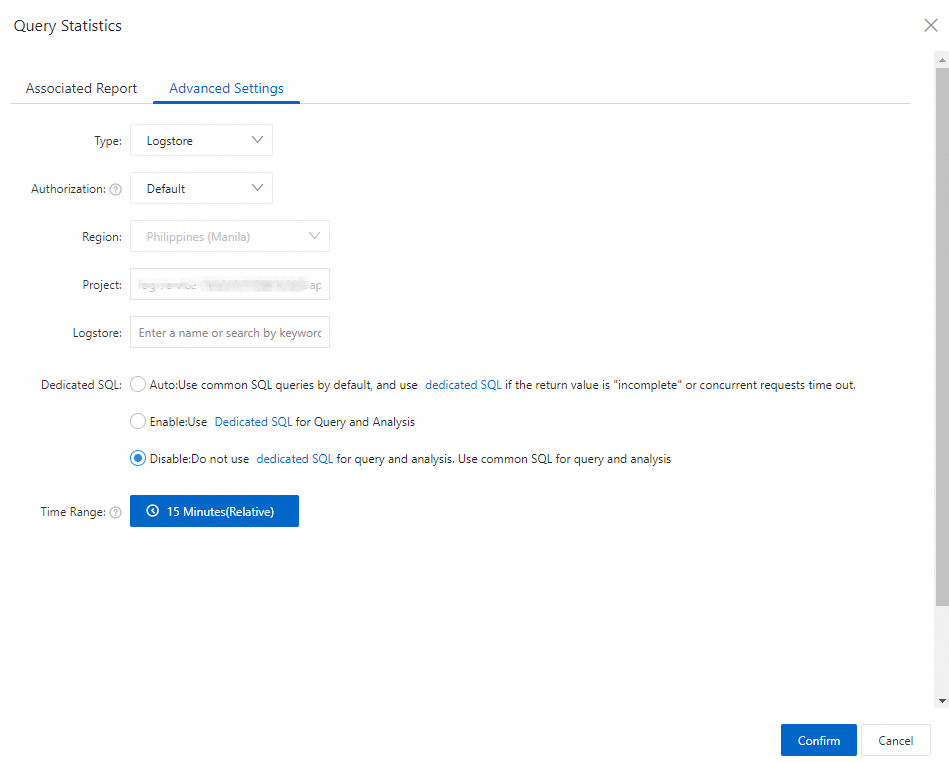Open the 15 Minutes(Relative) time range picker

[214, 511]
